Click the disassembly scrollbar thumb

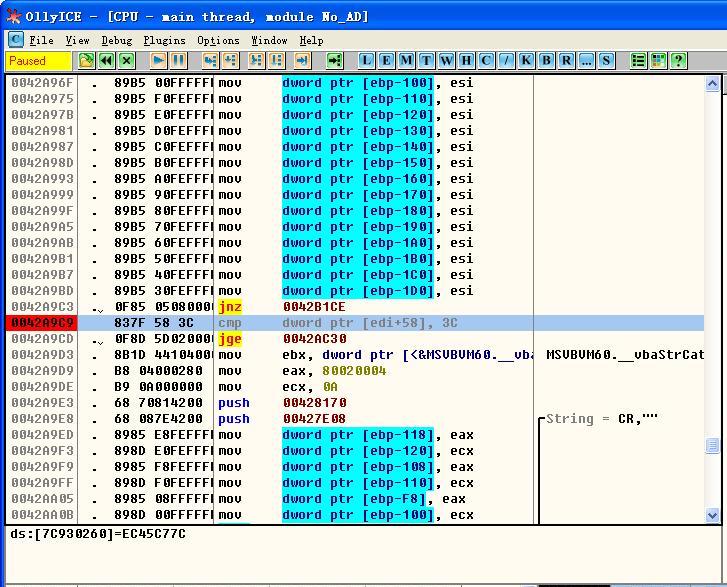pyautogui.click(x=712, y=446)
